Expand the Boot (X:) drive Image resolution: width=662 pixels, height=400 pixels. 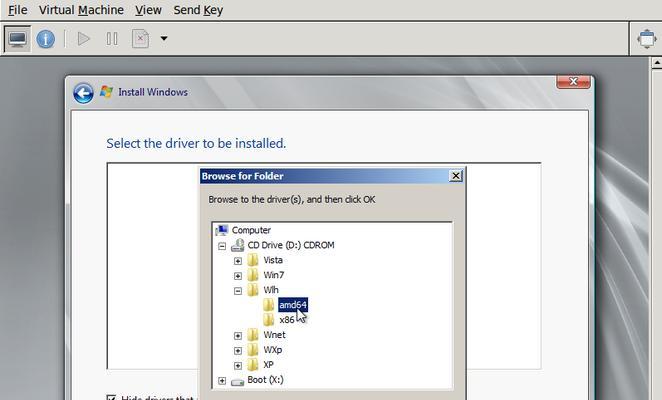pos(222,381)
